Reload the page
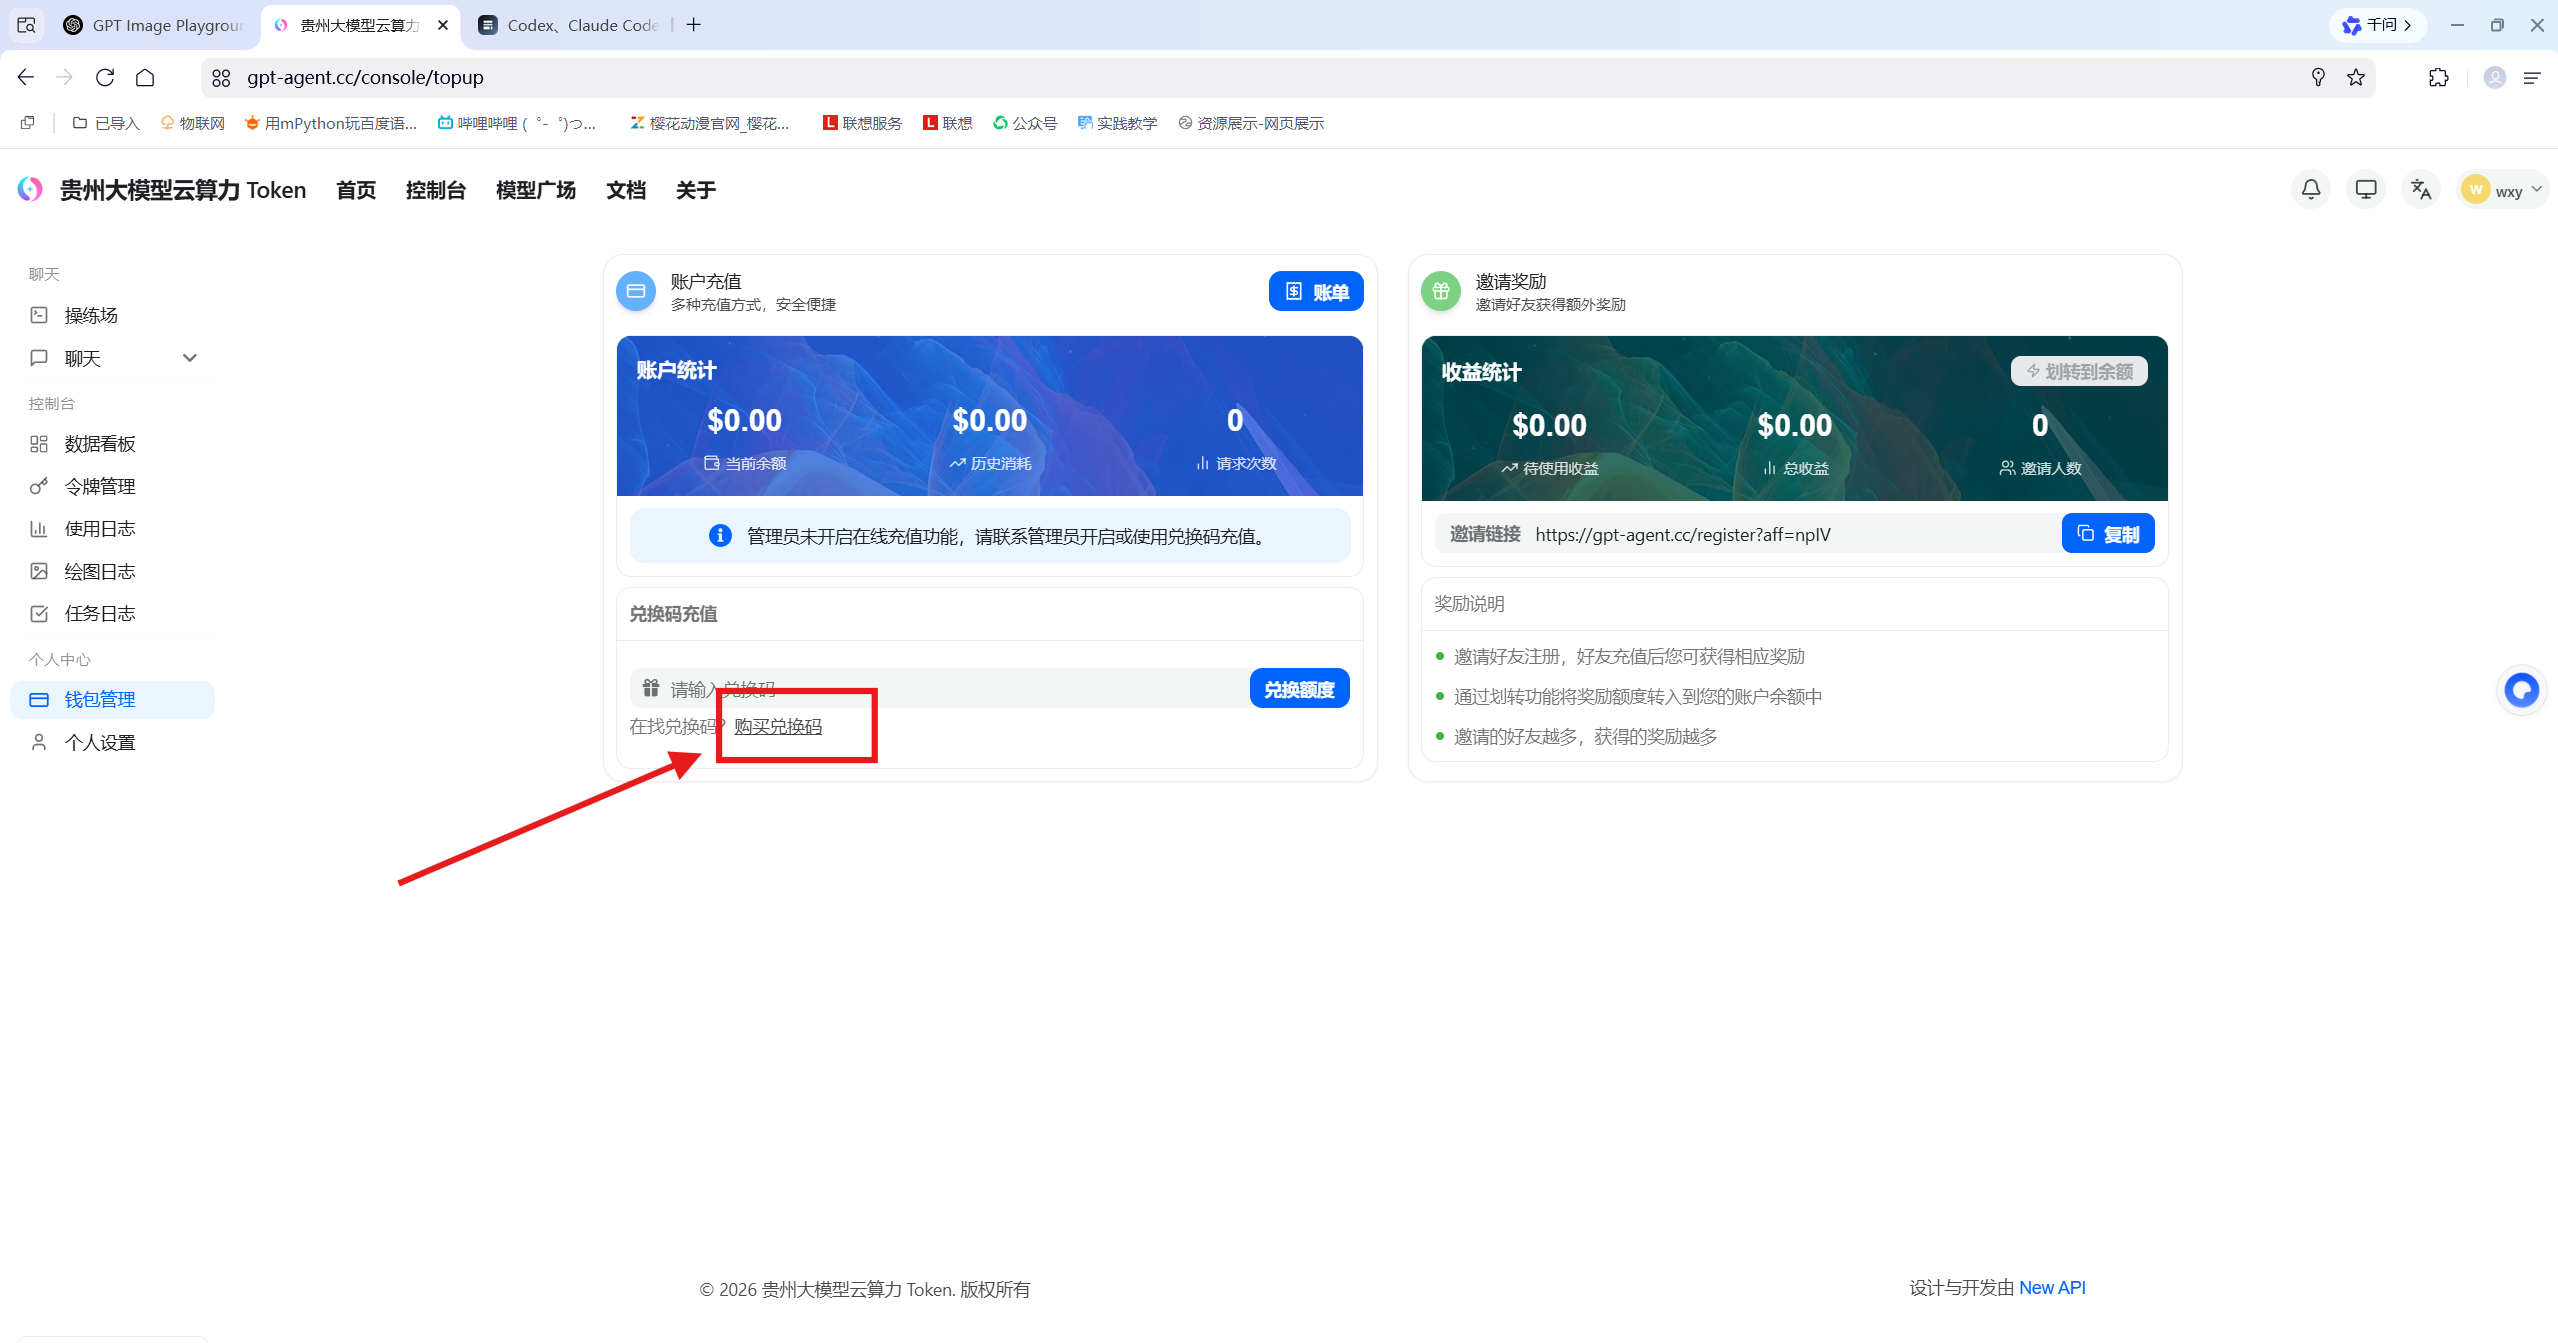Screen dimensions: 2558x1343 [x=105, y=77]
